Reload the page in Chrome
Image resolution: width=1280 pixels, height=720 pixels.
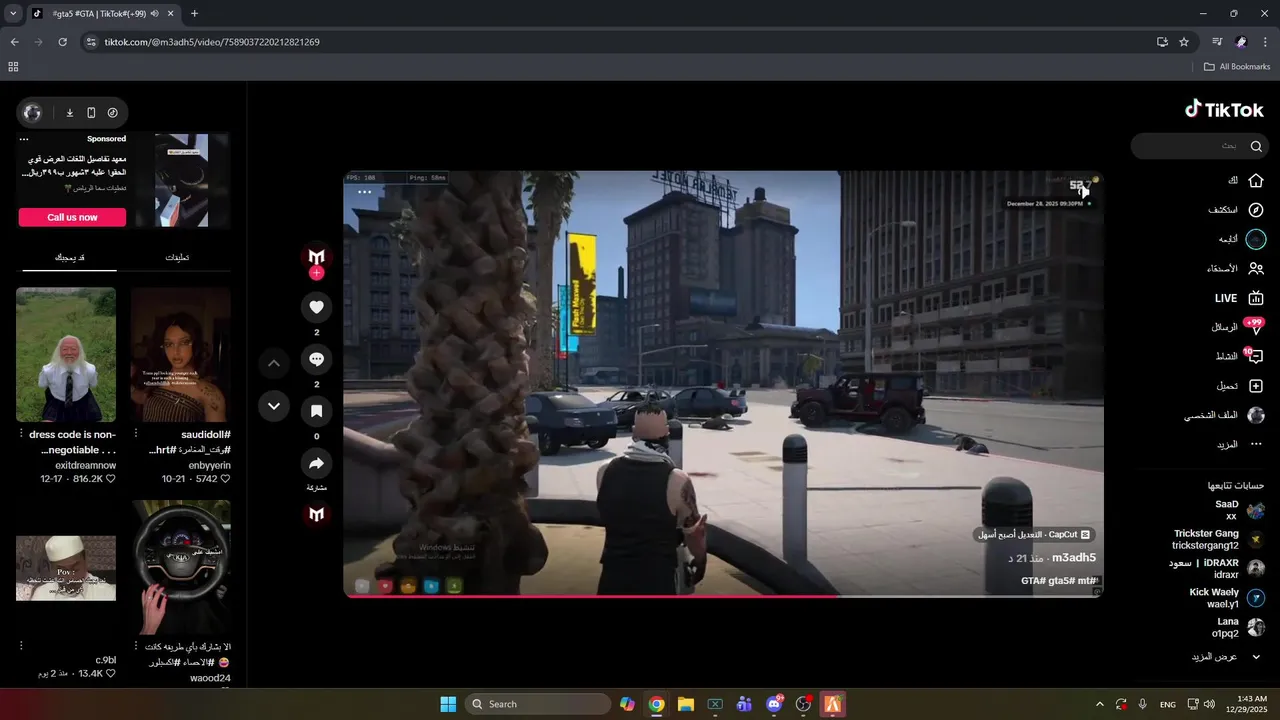[x=62, y=42]
